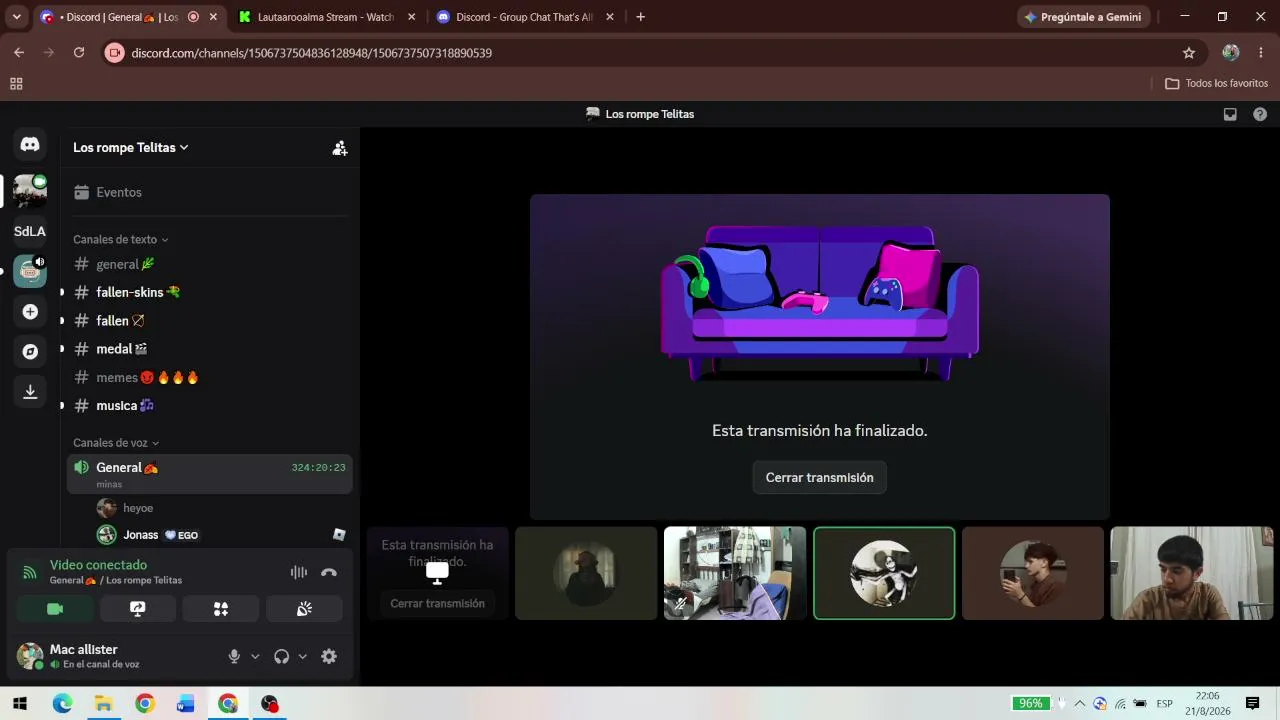This screenshot has height=720, width=1280.
Task: Collapse the Canales de texto category
Action: pos(120,240)
